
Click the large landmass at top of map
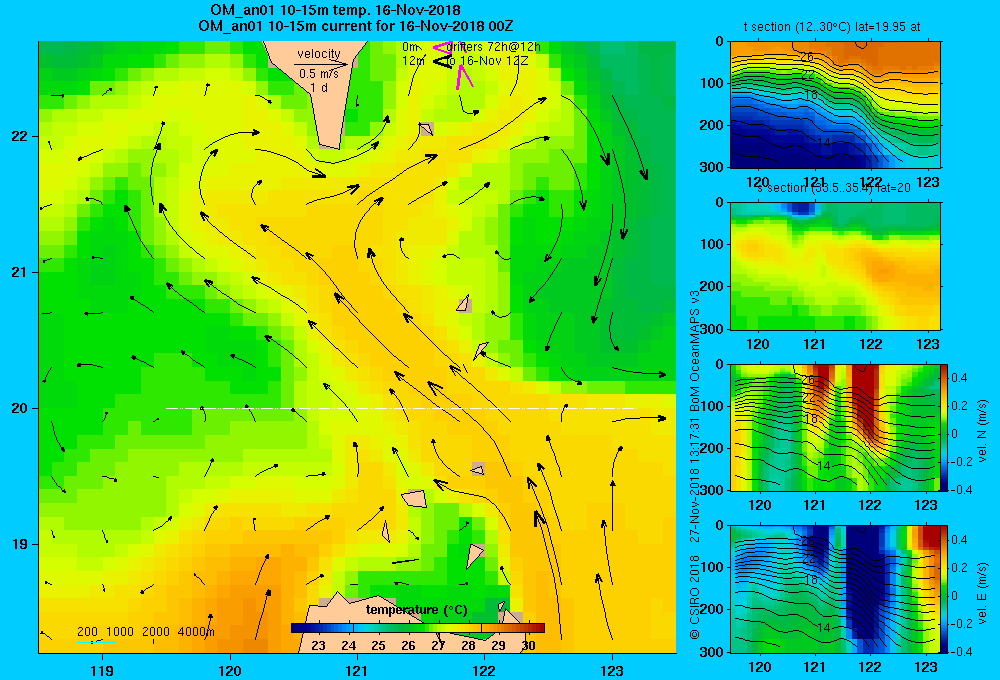(x=319, y=96)
